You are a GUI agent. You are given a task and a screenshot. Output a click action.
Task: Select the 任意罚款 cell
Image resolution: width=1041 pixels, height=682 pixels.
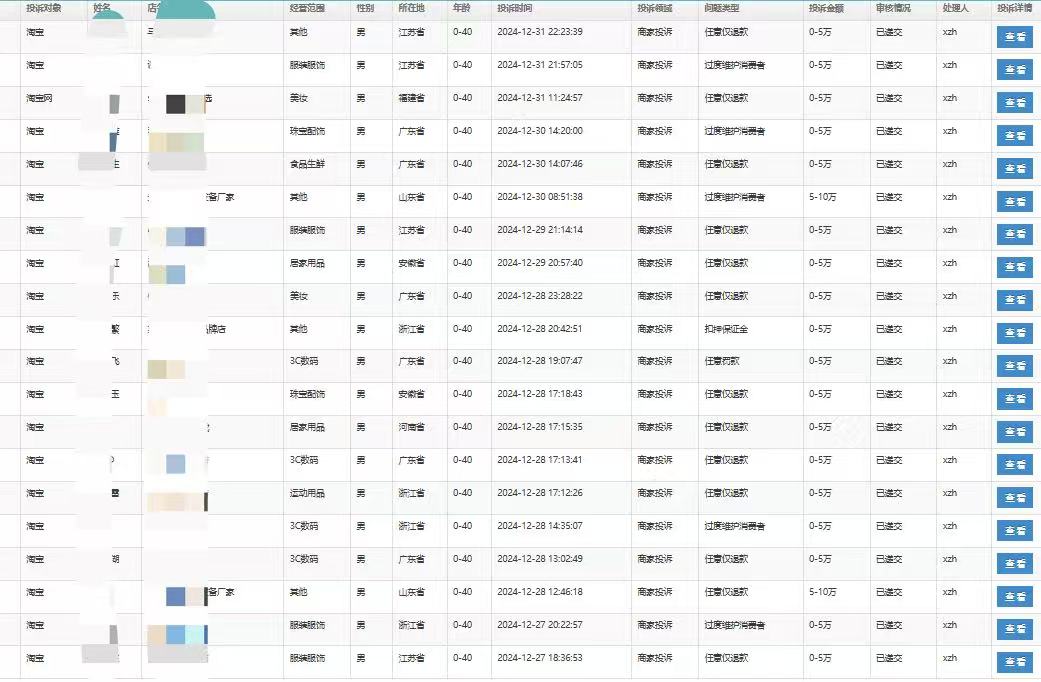[722, 361]
